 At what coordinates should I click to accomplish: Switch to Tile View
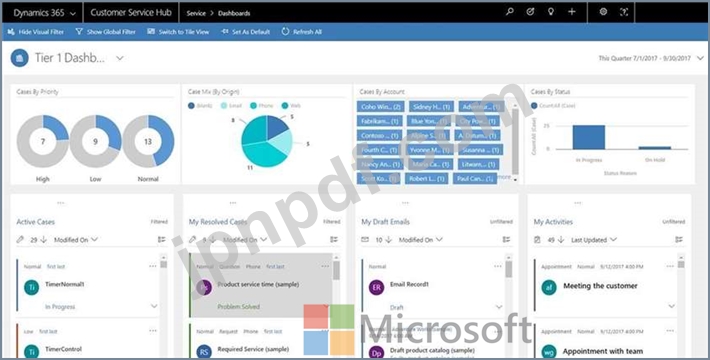pos(178,32)
